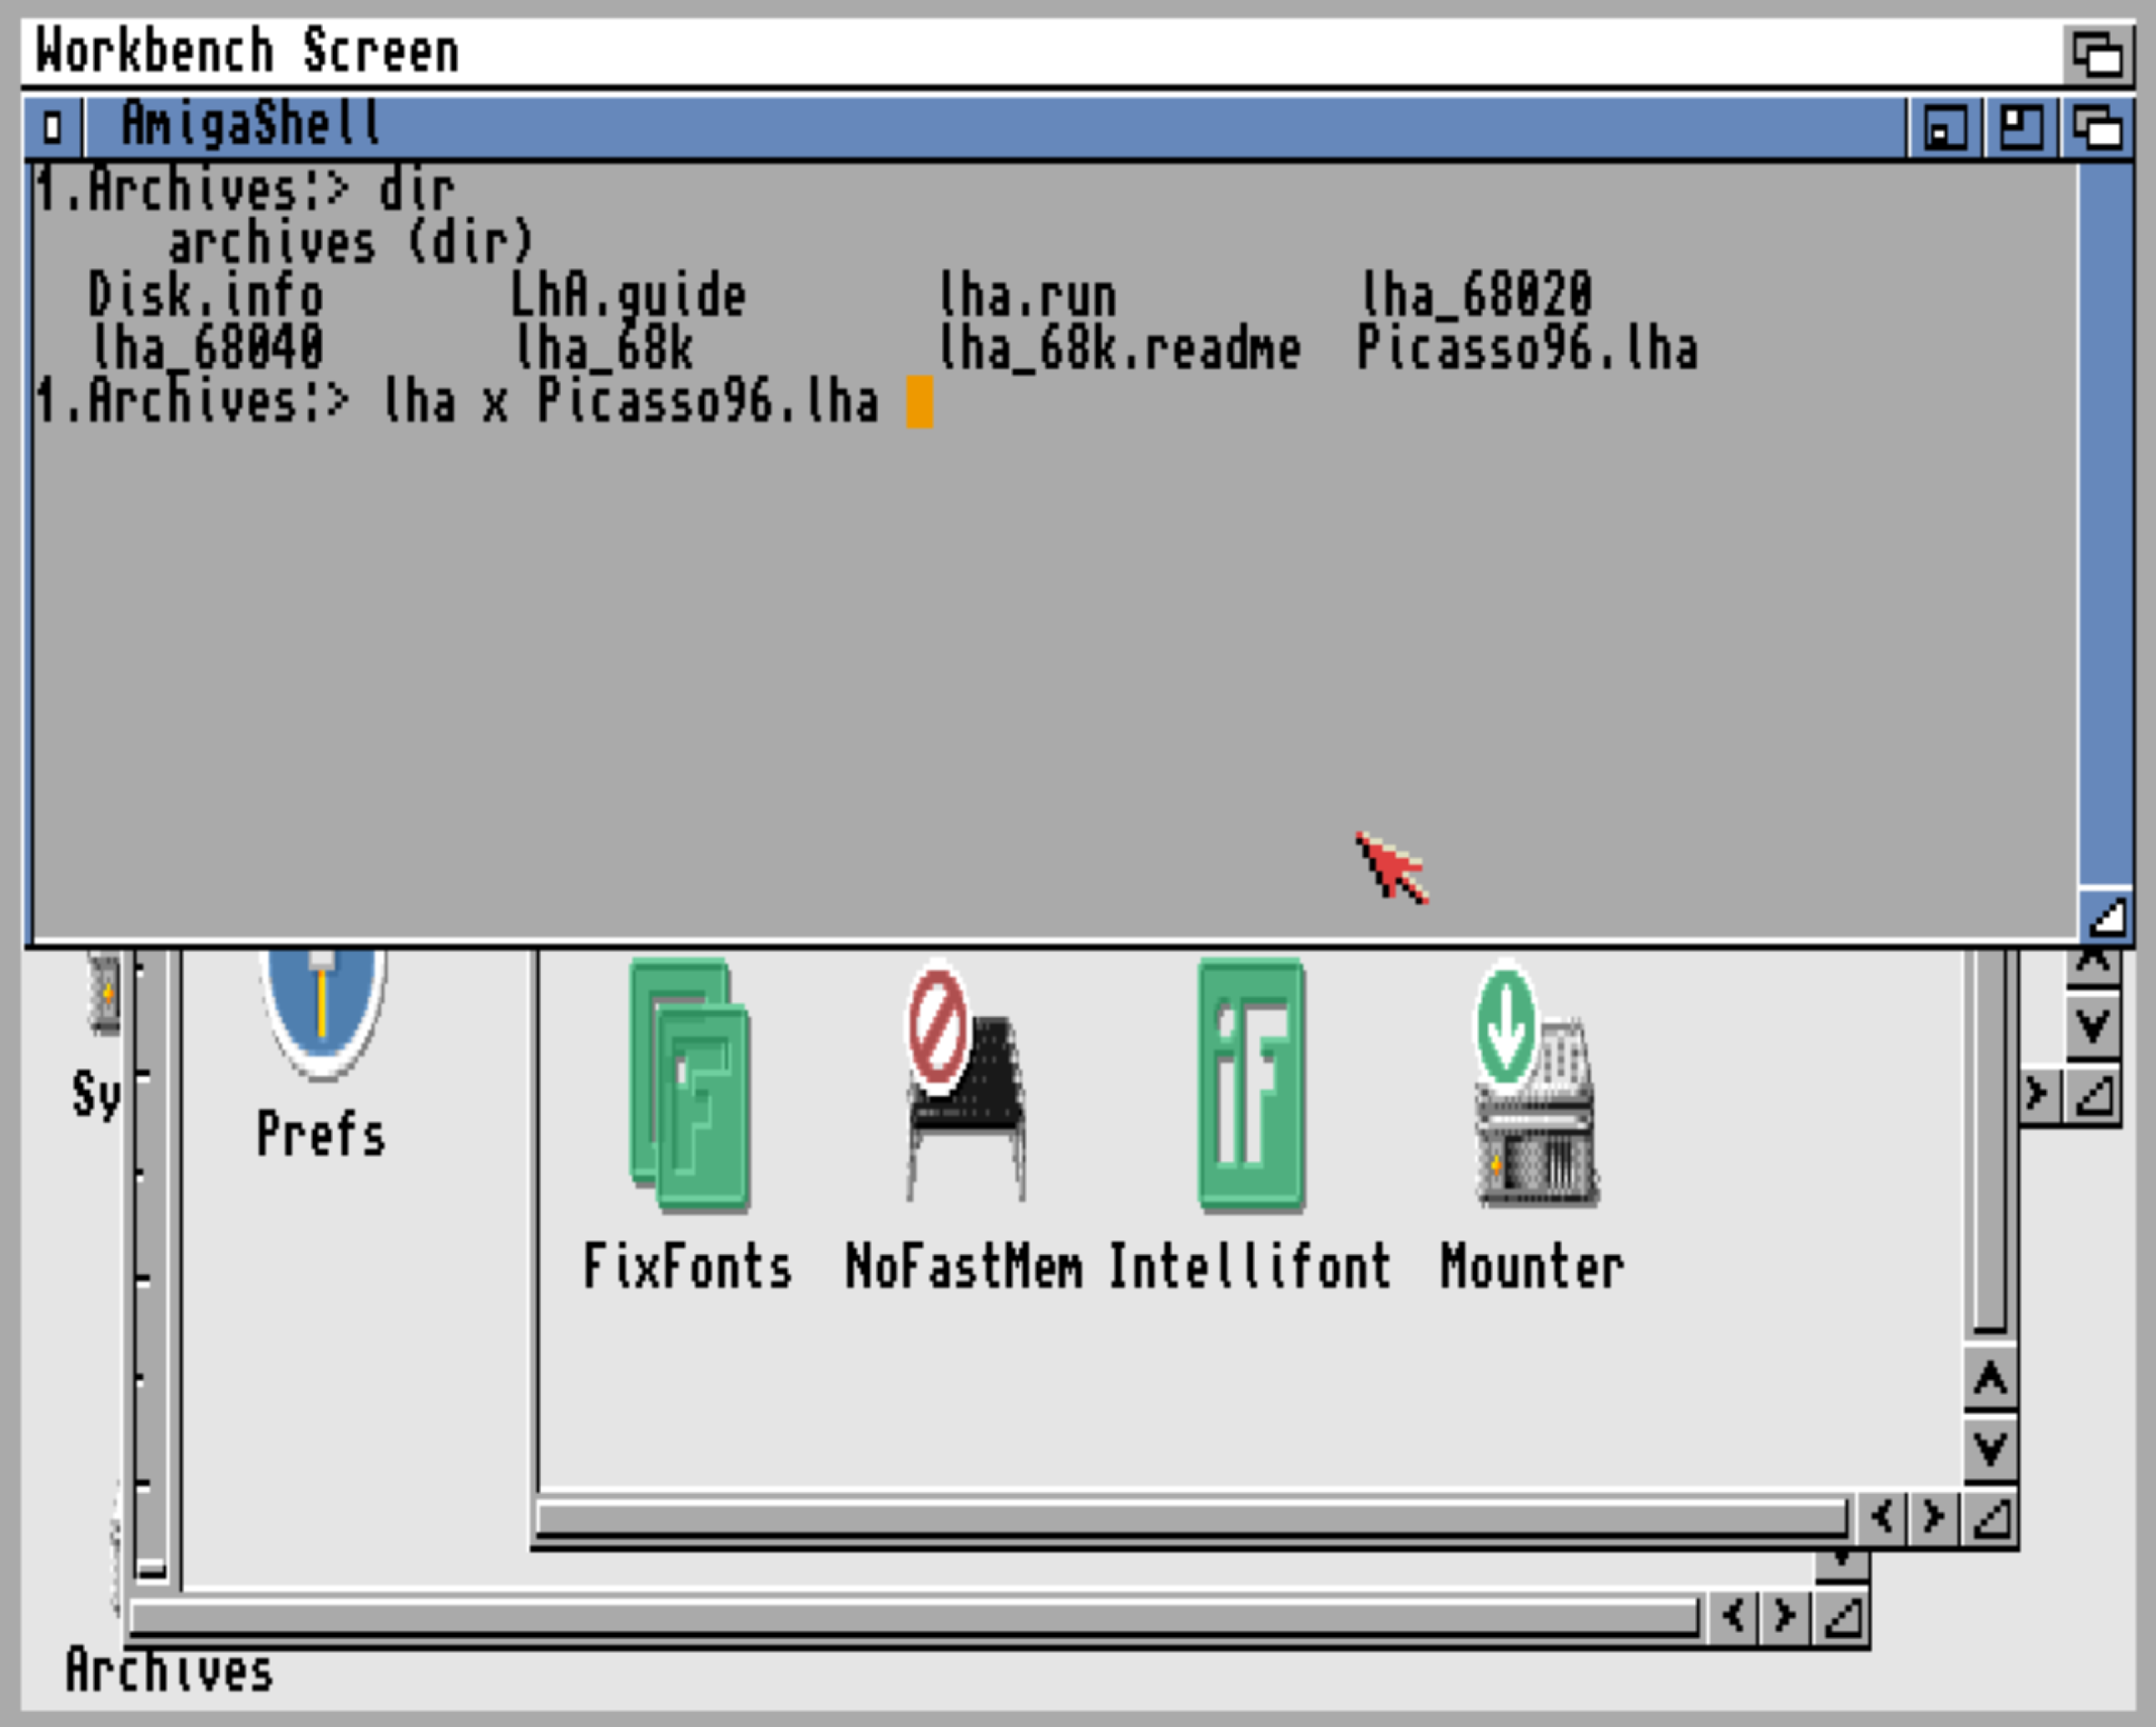Click the AmigaShell iconify gadget
2156x1727 pixels.
[x=1945, y=128]
